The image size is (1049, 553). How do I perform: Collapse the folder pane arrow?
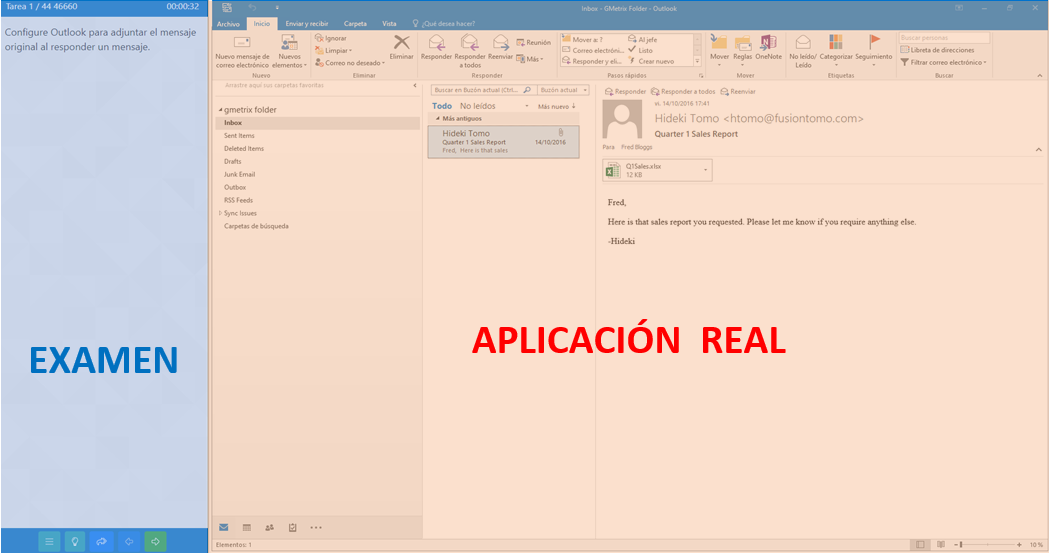pyautogui.click(x=415, y=86)
